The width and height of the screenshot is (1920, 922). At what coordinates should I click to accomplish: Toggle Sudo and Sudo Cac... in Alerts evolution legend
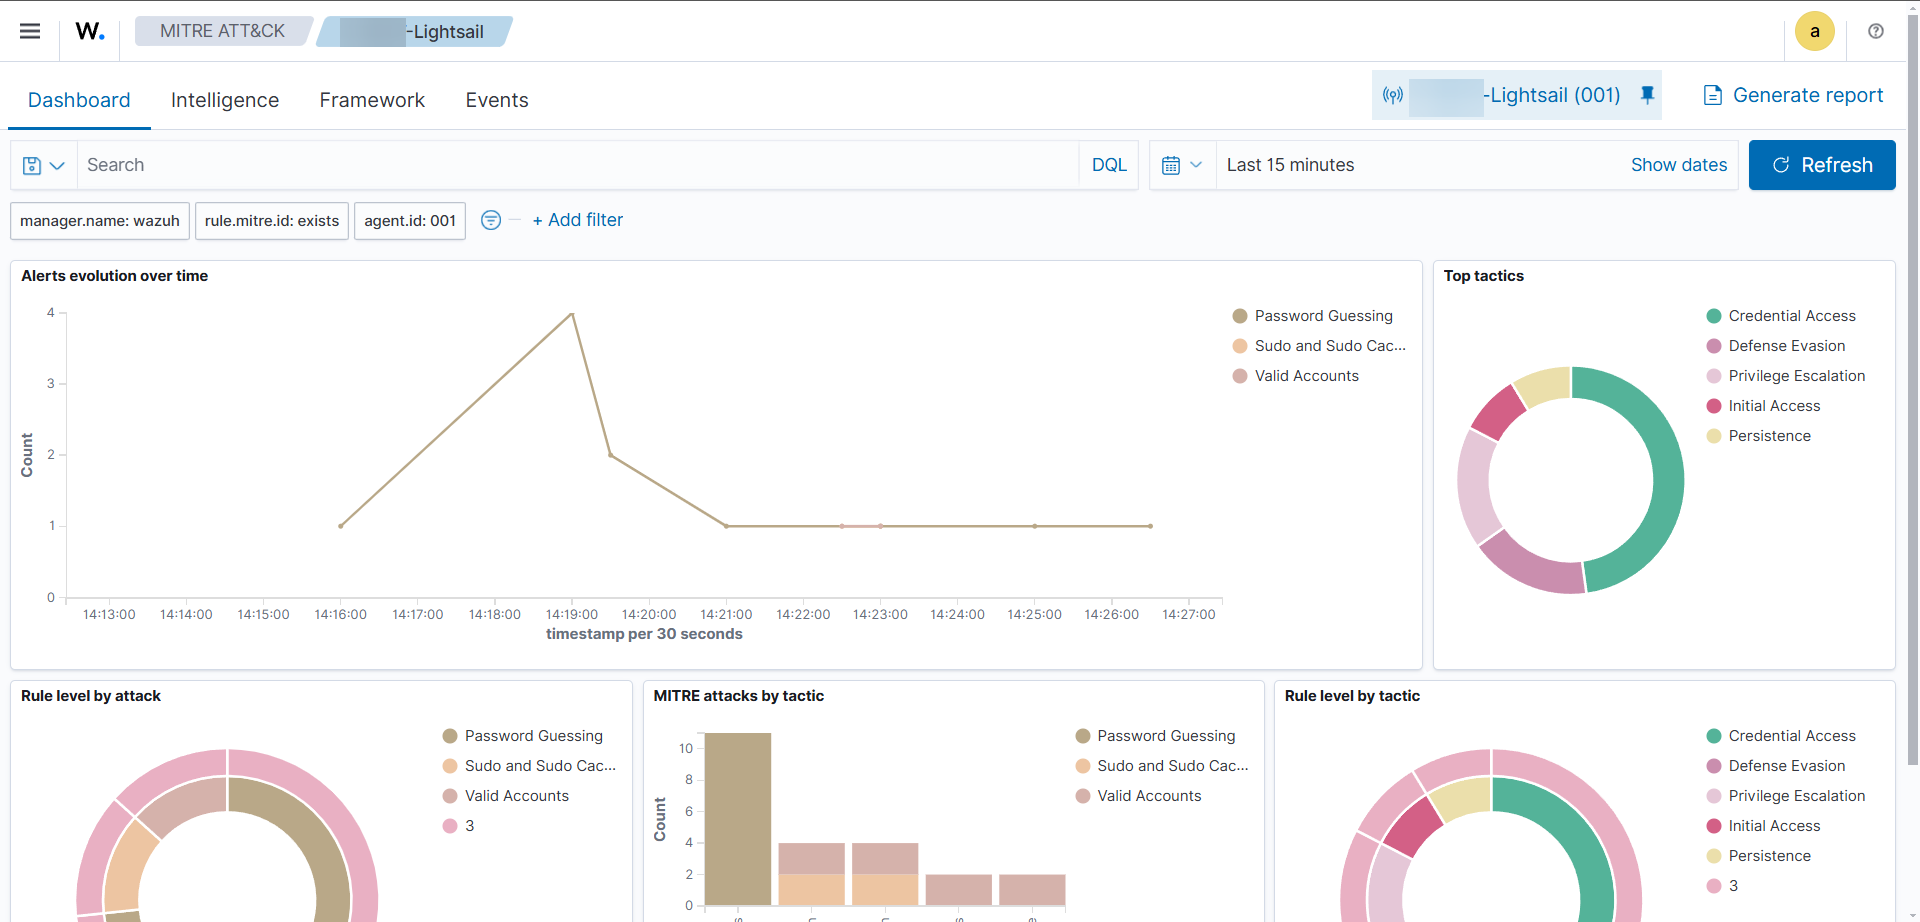coord(1319,346)
